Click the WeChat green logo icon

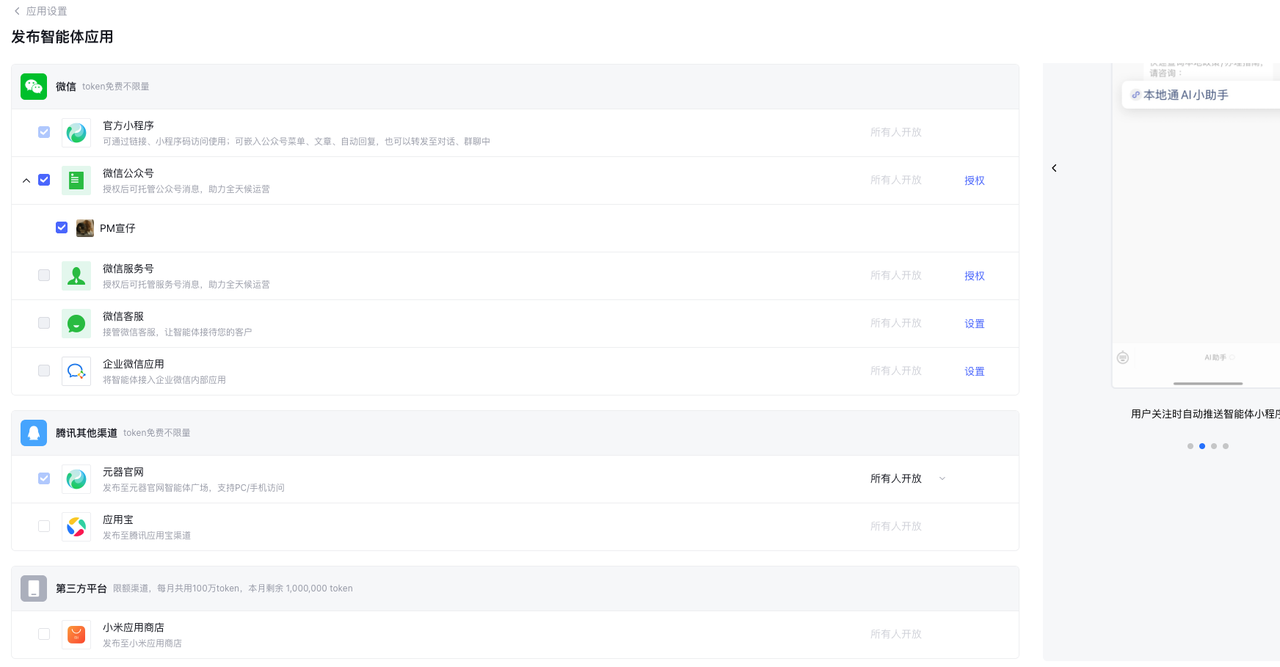[34, 86]
